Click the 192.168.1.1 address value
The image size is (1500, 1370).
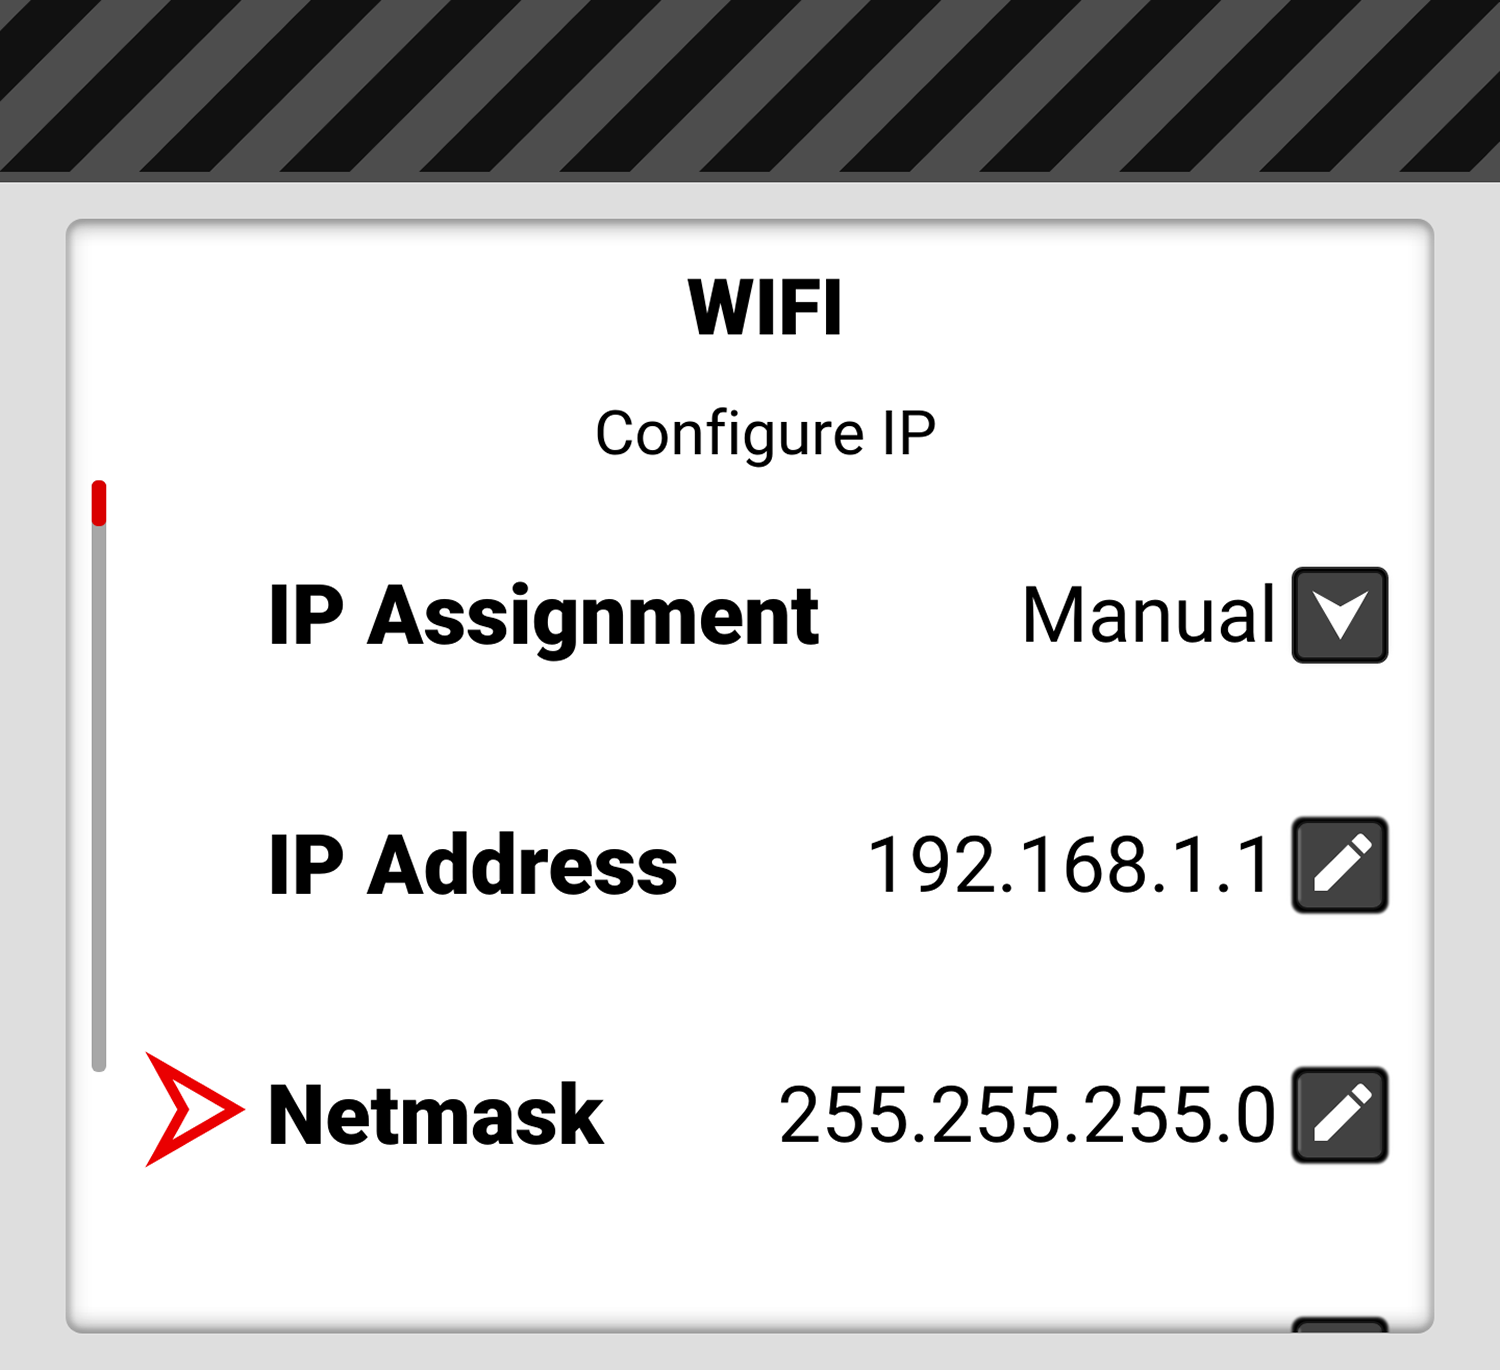pos(1069,865)
